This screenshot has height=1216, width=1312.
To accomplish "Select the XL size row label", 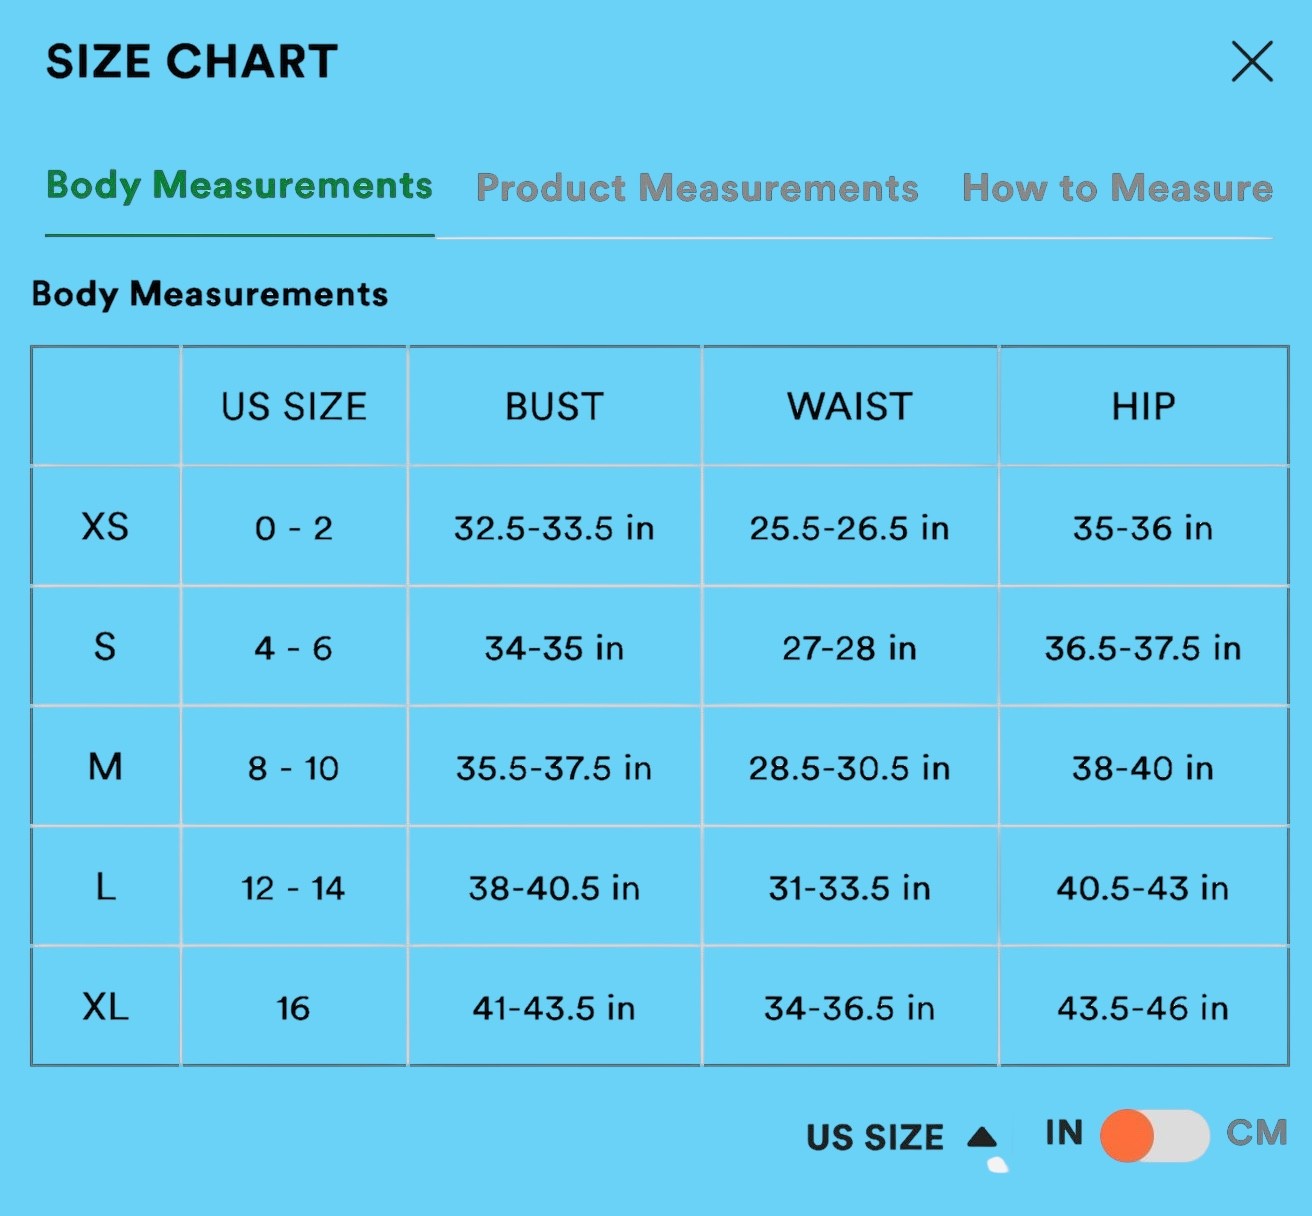I will coord(105,1007).
